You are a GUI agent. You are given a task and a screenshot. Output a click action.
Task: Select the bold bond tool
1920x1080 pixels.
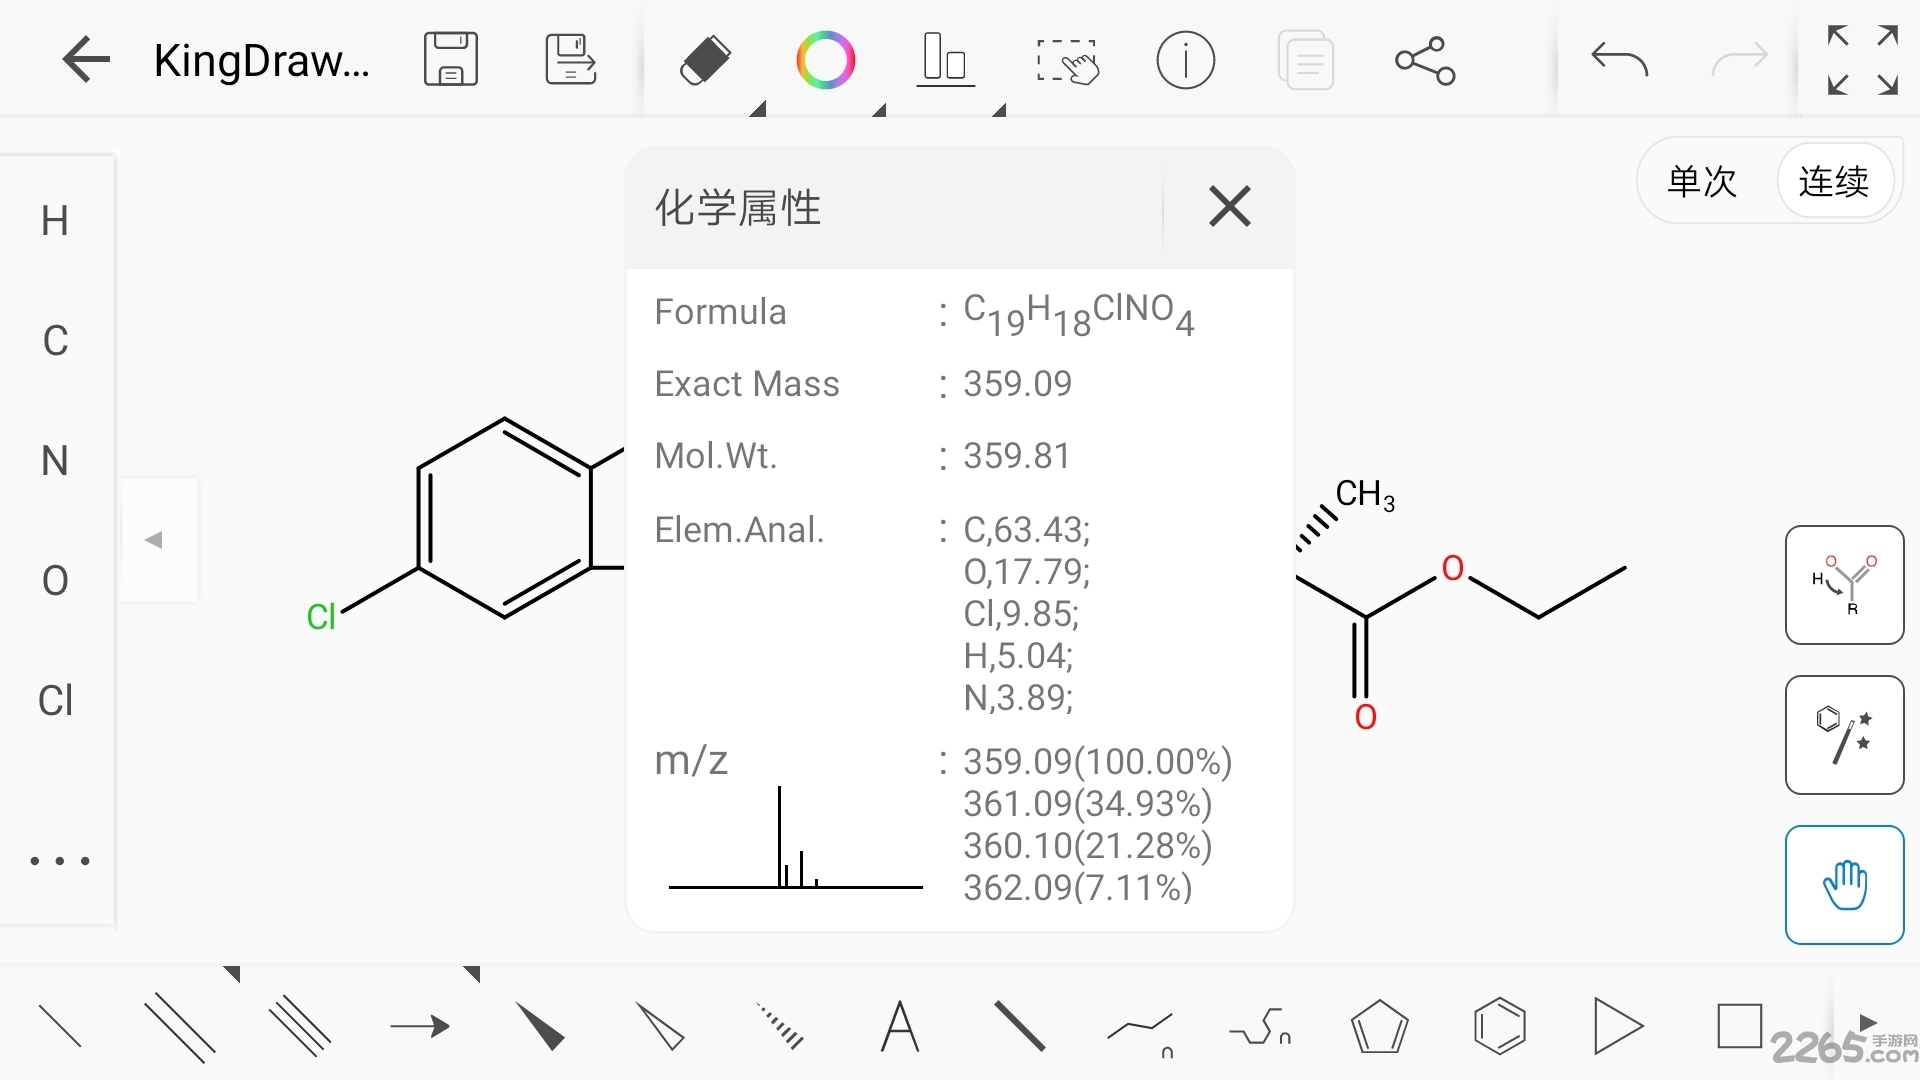pyautogui.click(x=1020, y=1027)
